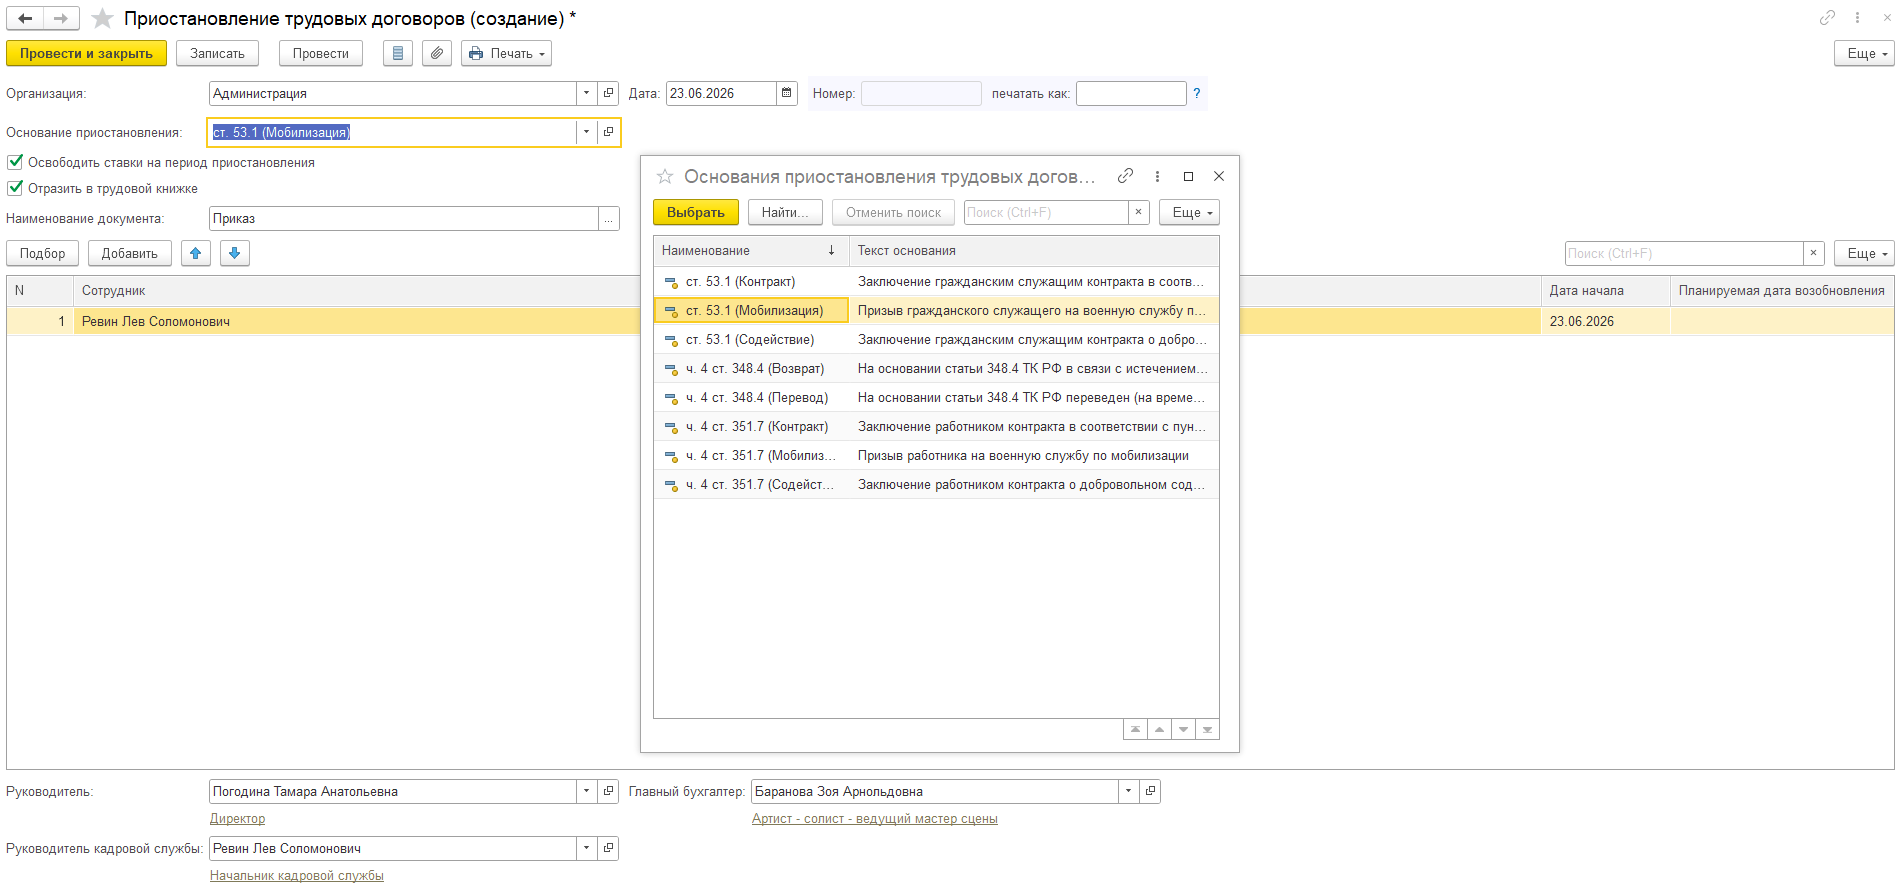Open the Директор position link
The height and width of the screenshot is (886, 1902).
pos(237,818)
